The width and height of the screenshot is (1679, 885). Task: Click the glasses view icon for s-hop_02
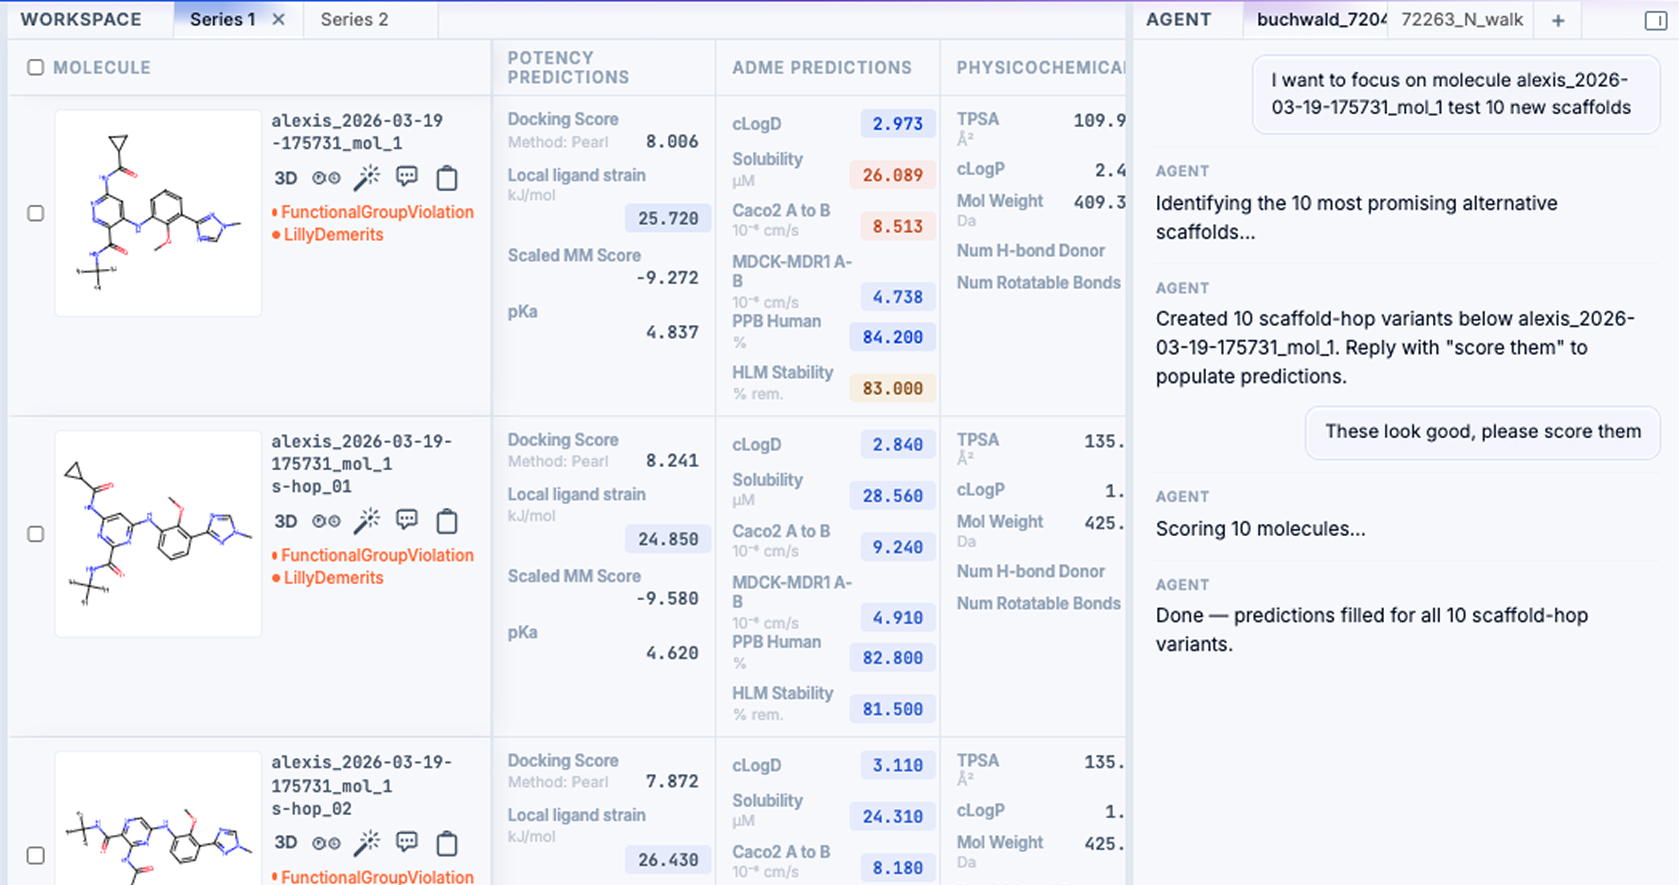[326, 842]
